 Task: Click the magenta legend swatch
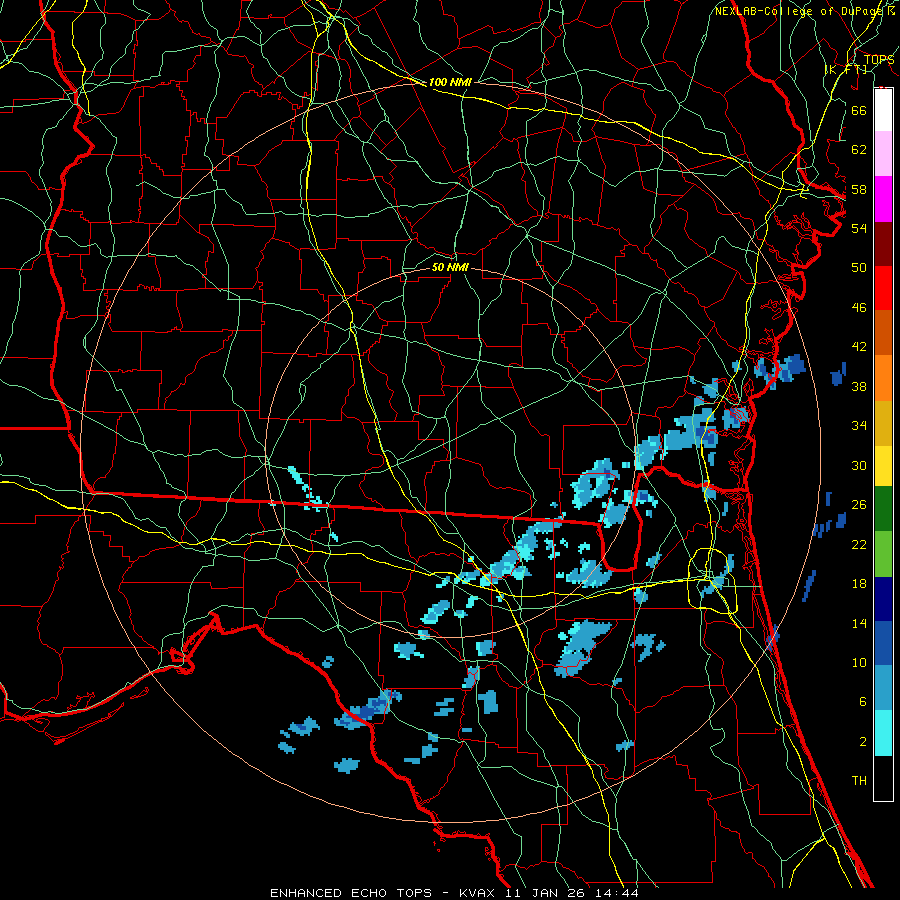pos(883,199)
